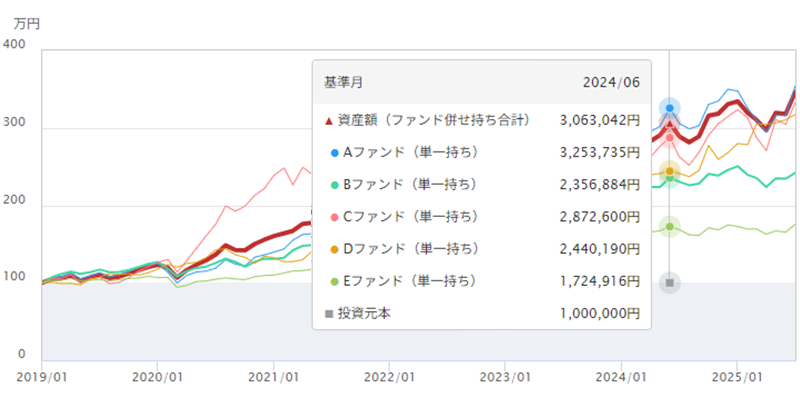This screenshot has width=800, height=400.
Task: Click the gray square beside 投資元本 in tooltip
Action: pyautogui.click(x=328, y=313)
